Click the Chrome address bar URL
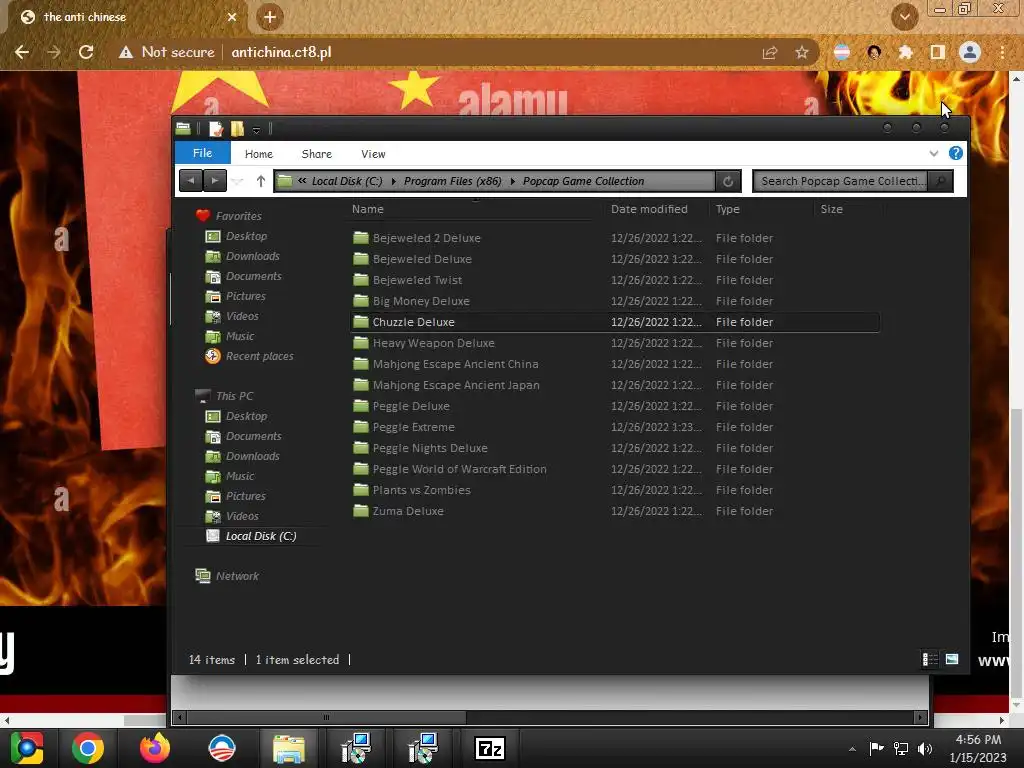Image resolution: width=1024 pixels, height=768 pixels. pyautogui.click(x=281, y=52)
